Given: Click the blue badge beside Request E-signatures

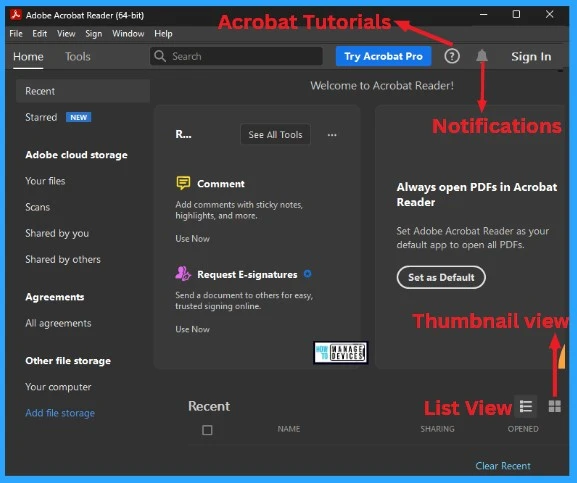Looking at the screenshot, I should coord(307,274).
